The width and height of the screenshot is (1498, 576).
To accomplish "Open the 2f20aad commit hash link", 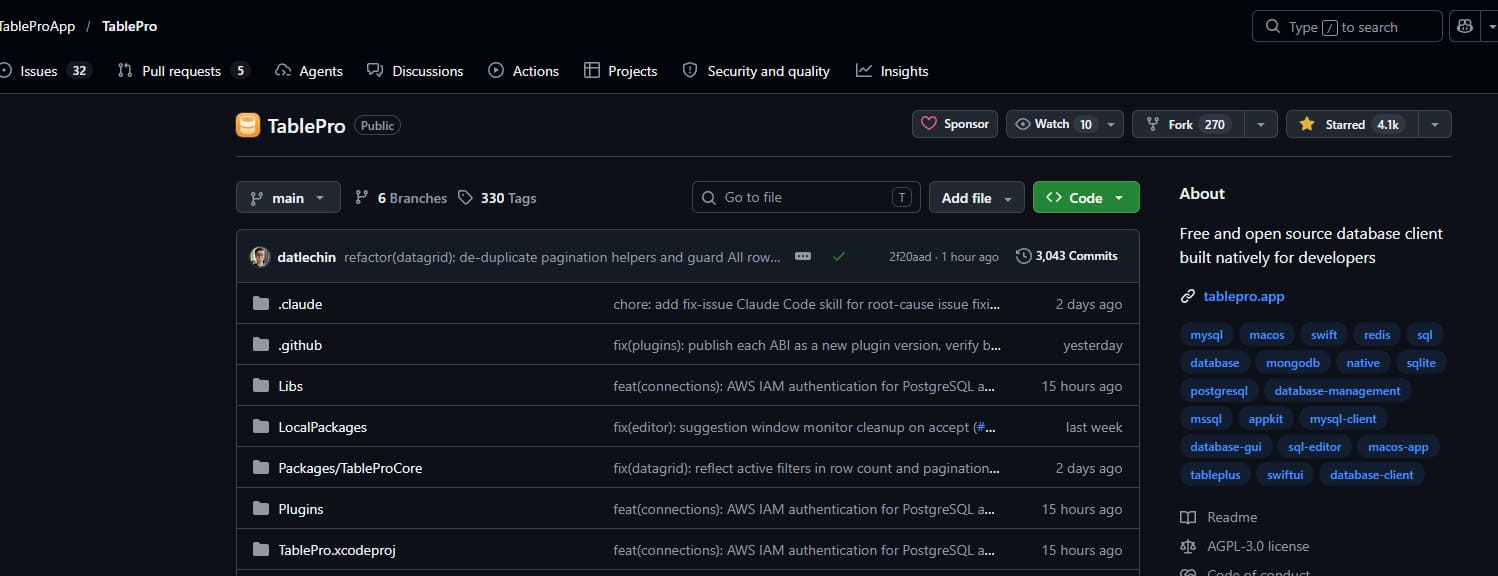I will coord(910,257).
